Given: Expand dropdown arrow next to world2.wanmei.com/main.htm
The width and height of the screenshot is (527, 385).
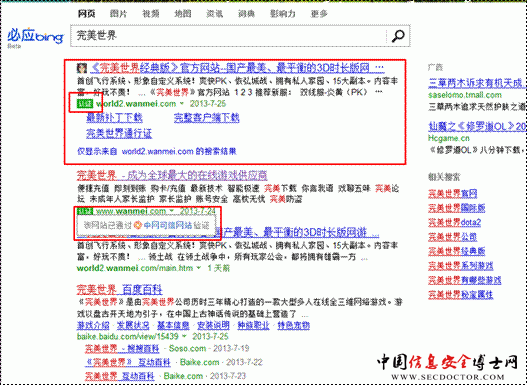Looking at the screenshot, I should pyautogui.click(x=199, y=268).
